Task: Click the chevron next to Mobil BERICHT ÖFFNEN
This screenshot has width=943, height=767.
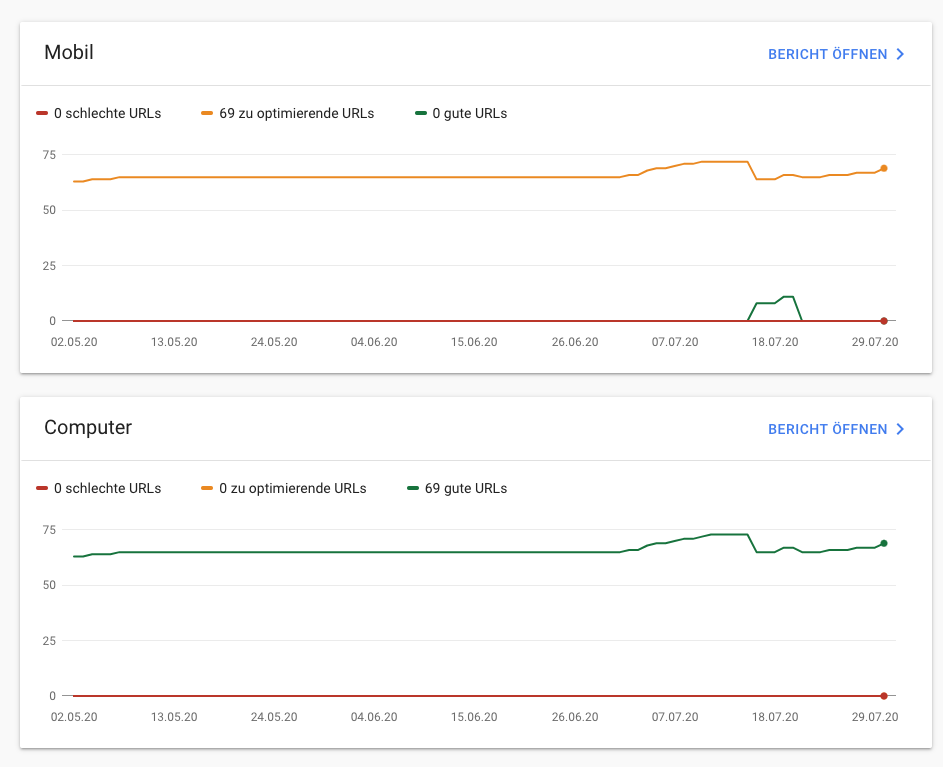Action: click(x=900, y=54)
